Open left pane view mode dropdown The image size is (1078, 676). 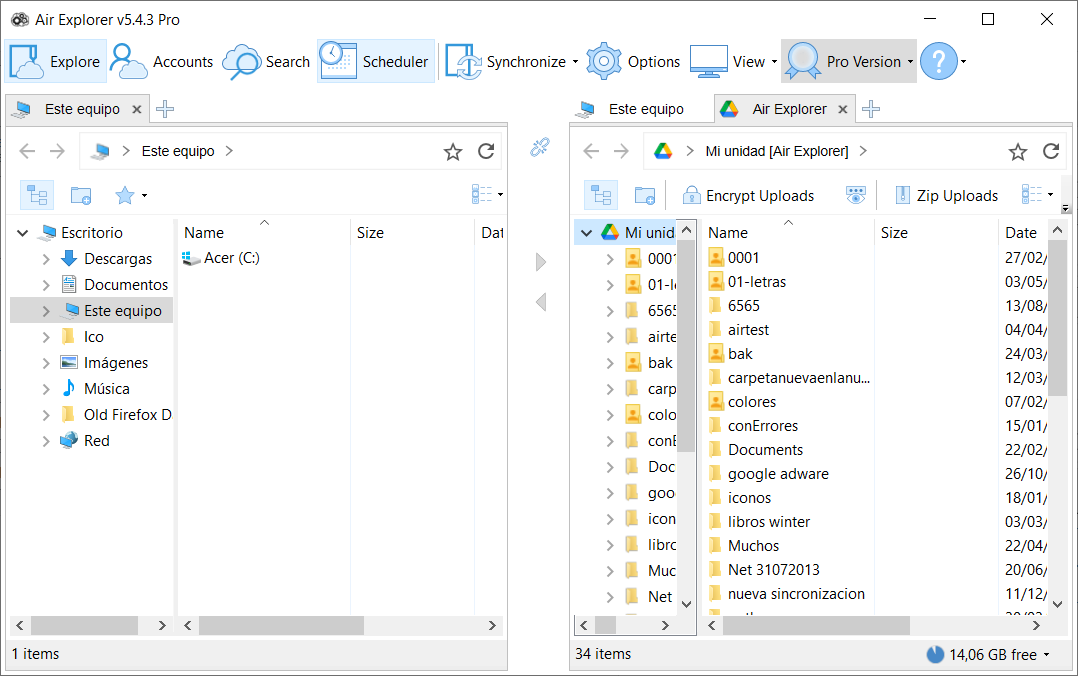[x=487, y=195]
